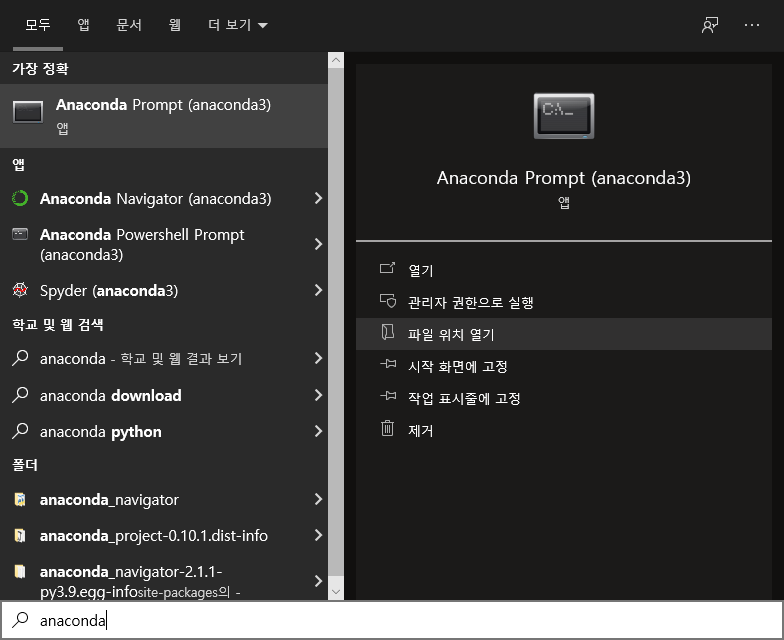Click the 시작 화면에 고정 pin icon
Viewport: 784px width, 640px height.
(388, 364)
